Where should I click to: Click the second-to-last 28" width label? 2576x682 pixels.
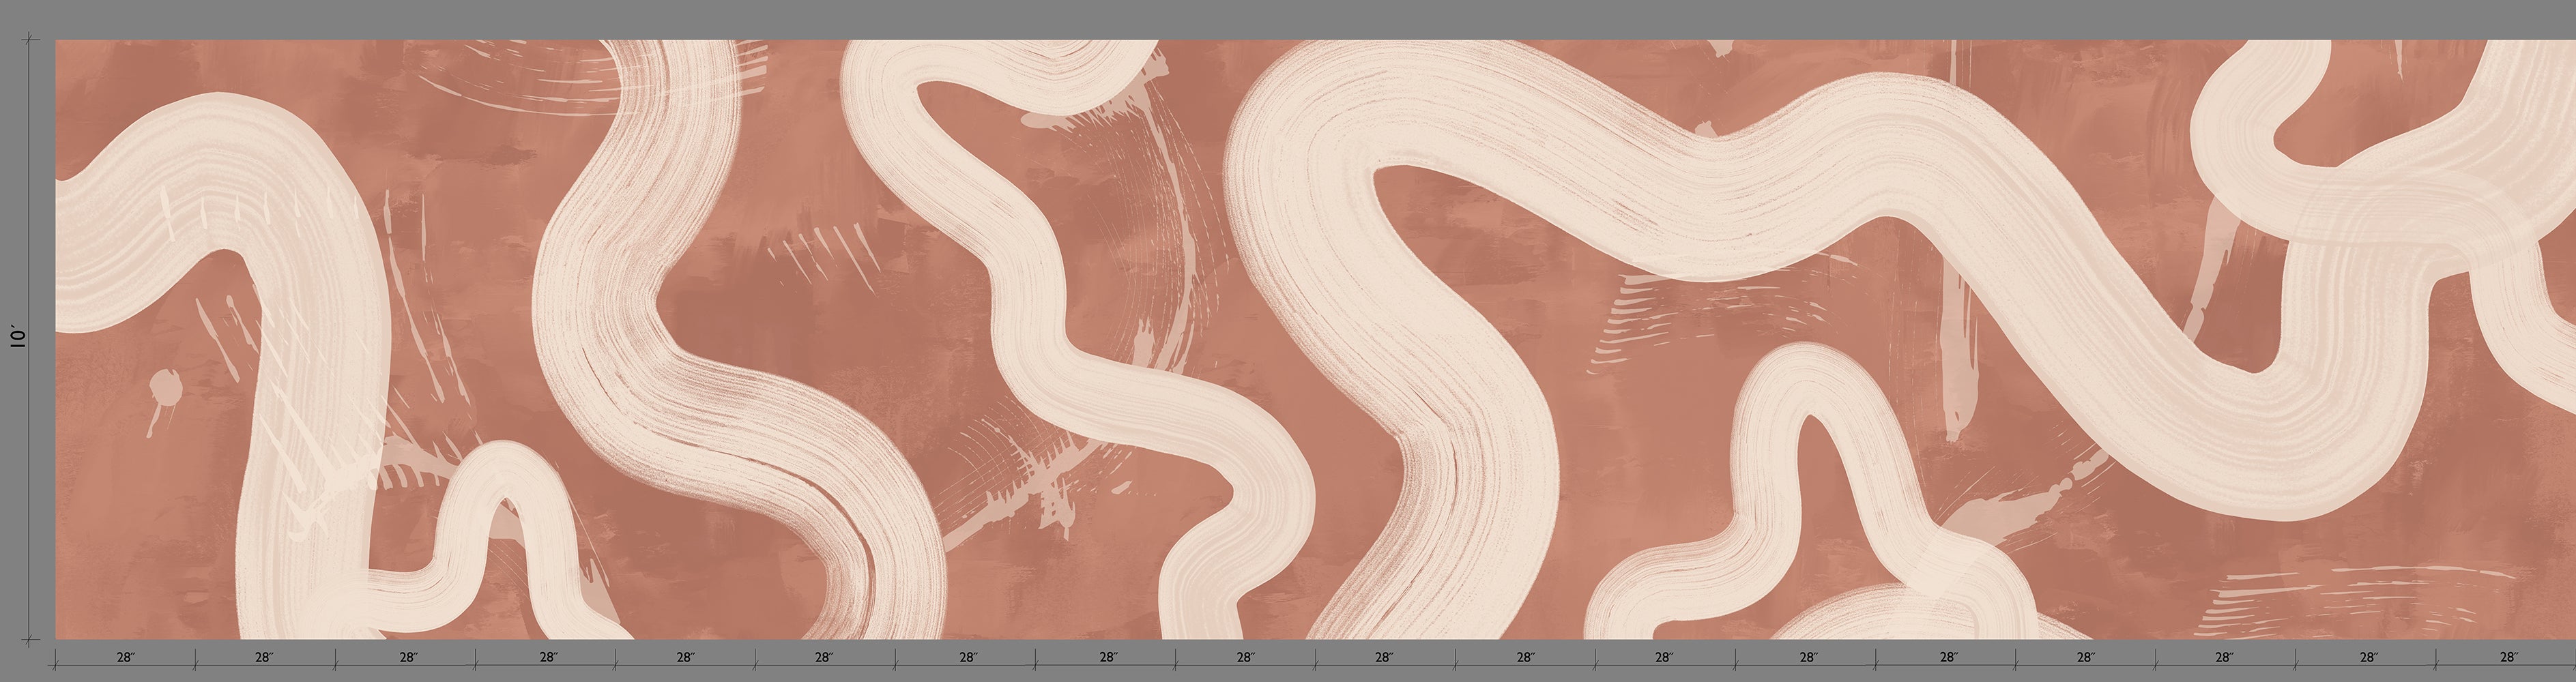(x=2369, y=658)
